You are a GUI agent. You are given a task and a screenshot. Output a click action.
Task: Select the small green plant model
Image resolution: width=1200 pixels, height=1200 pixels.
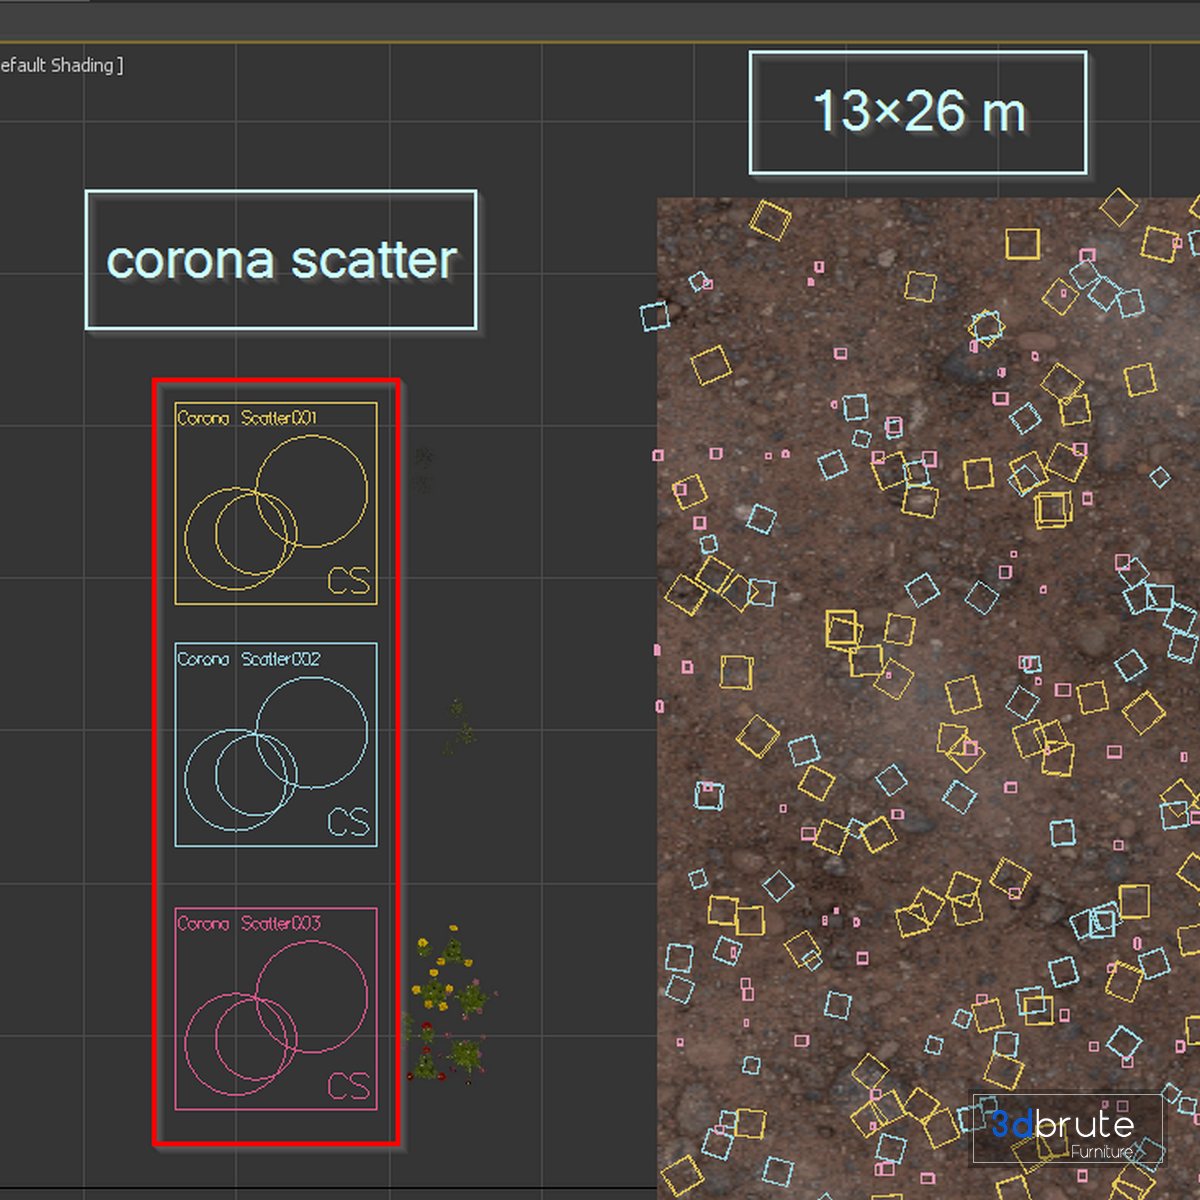pyautogui.click(x=459, y=727)
